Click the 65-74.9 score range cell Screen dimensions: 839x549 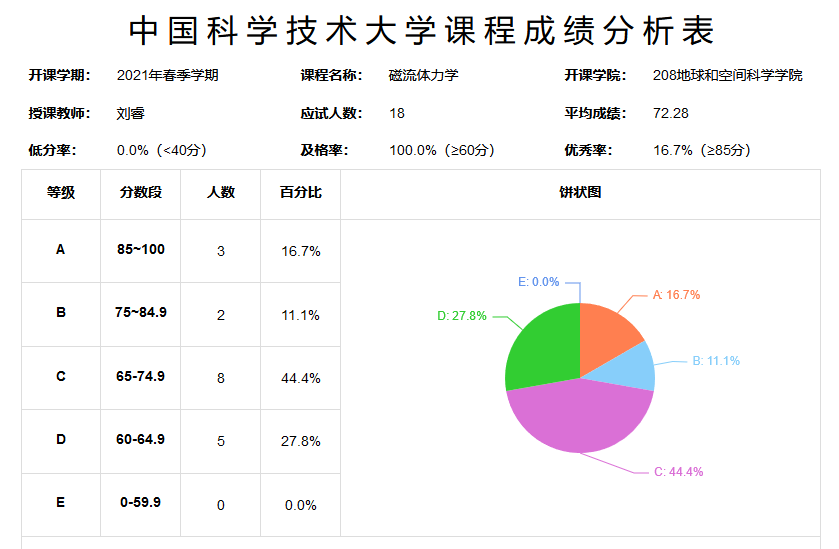click(140, 376)
